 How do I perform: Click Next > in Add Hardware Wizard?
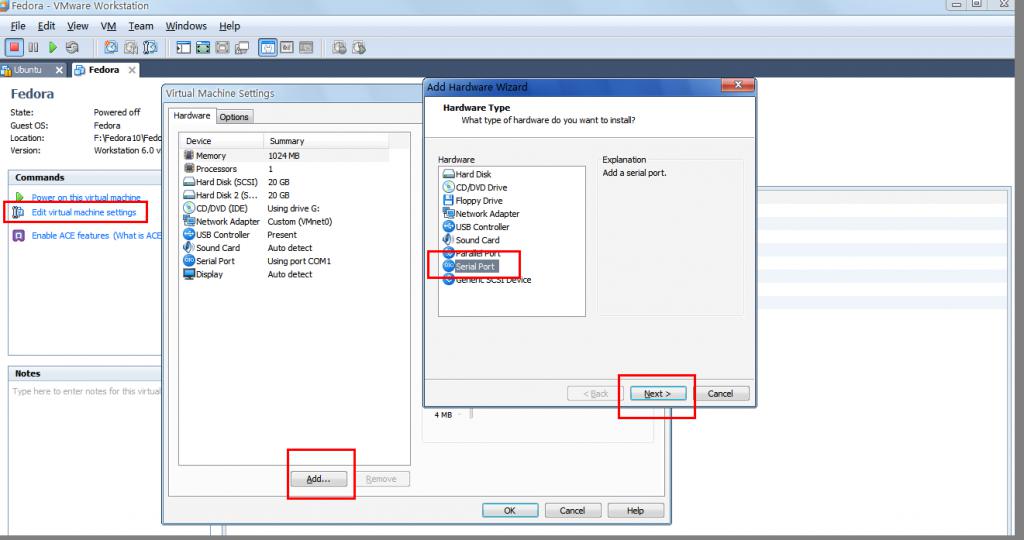(x=658, y=394)
